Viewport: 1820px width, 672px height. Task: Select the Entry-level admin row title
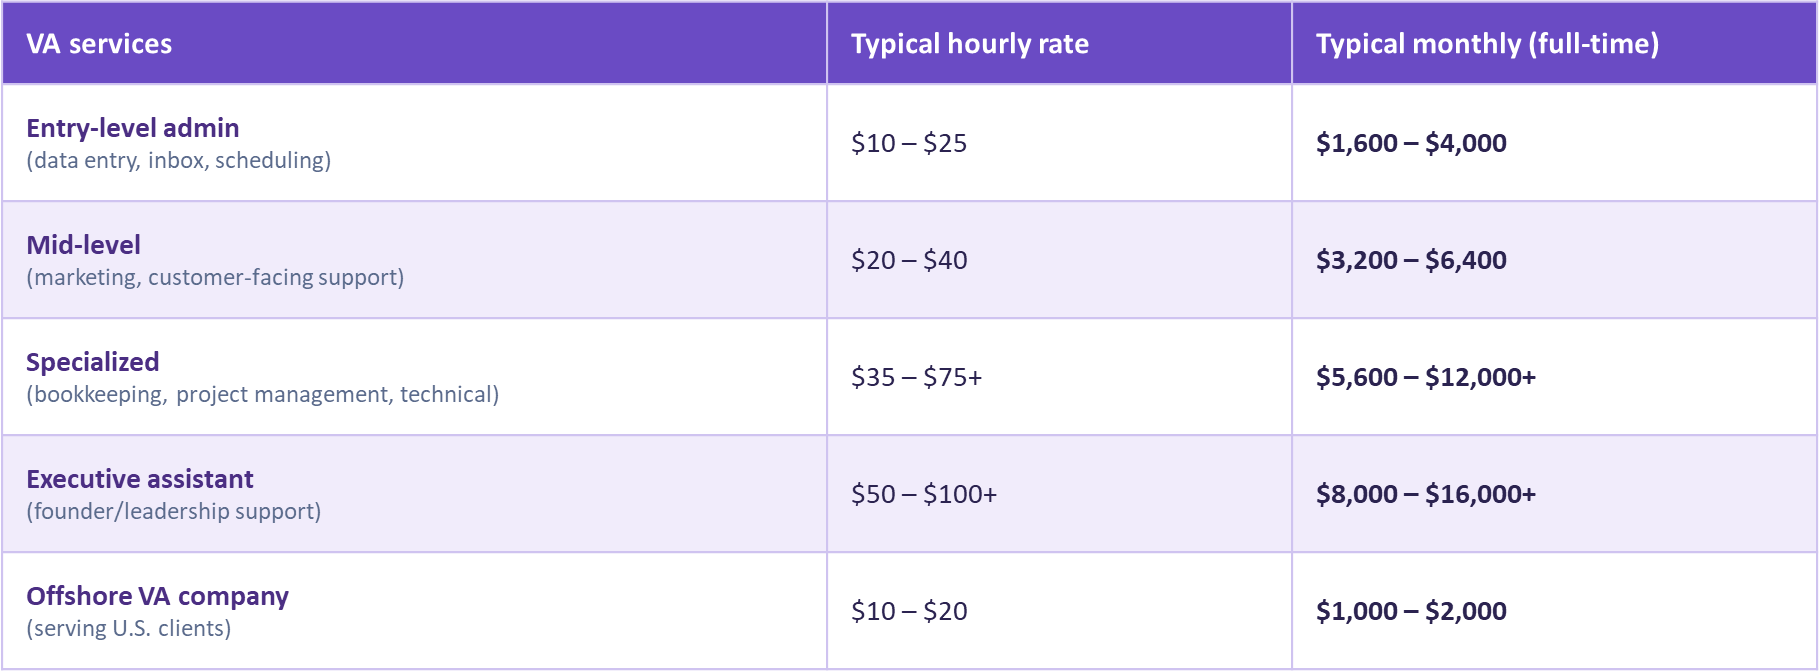133,128
